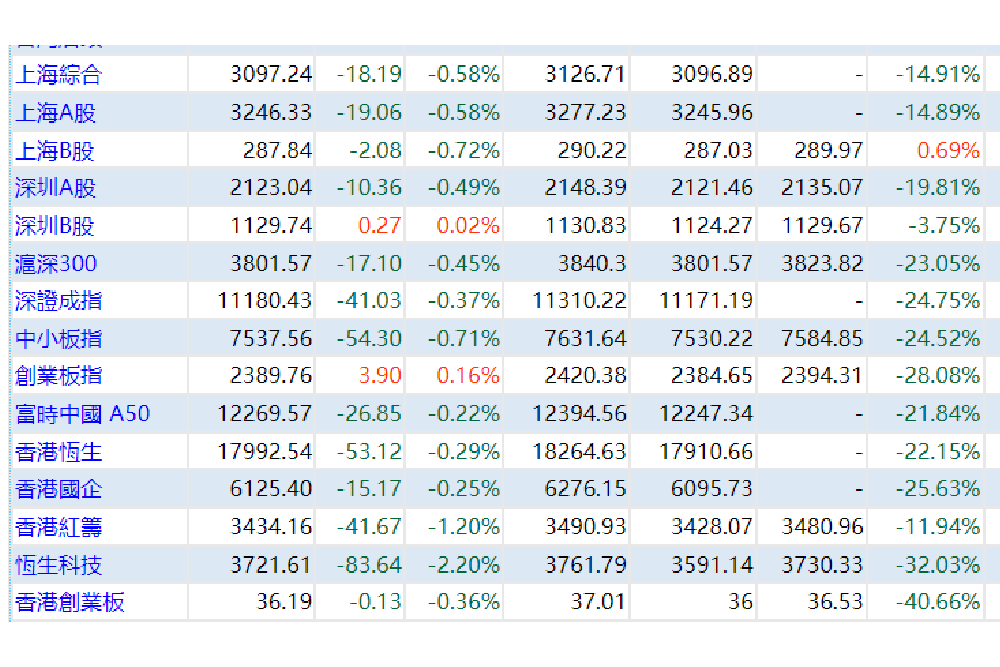Open the 香港恆生 index link
Viewport: 1000px width, 667px height.
coord(59,452)
